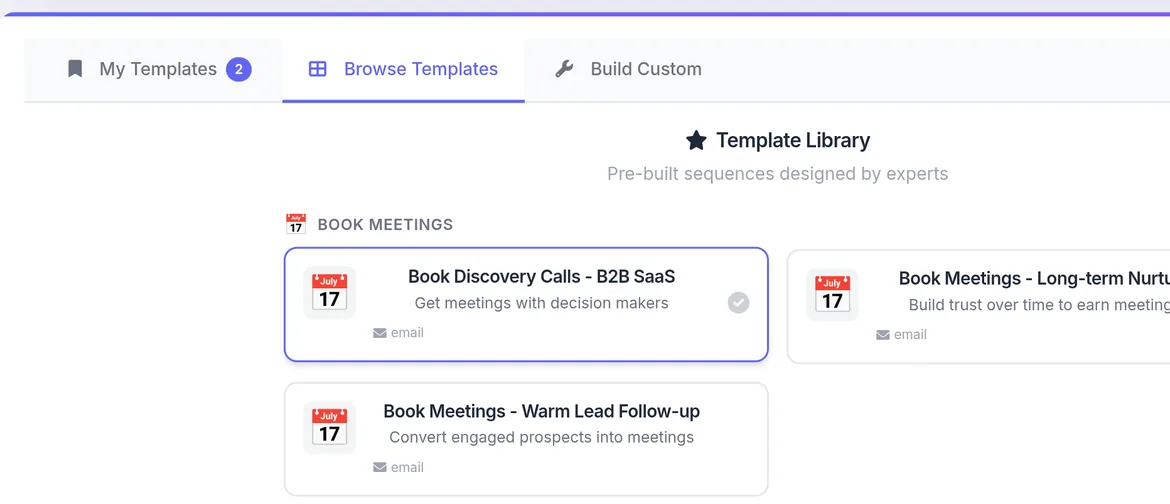Viewport: 1170px width, 504px height.
Task: Click email envelope icon on Long-term Nurture card
Action: (883, 335)
